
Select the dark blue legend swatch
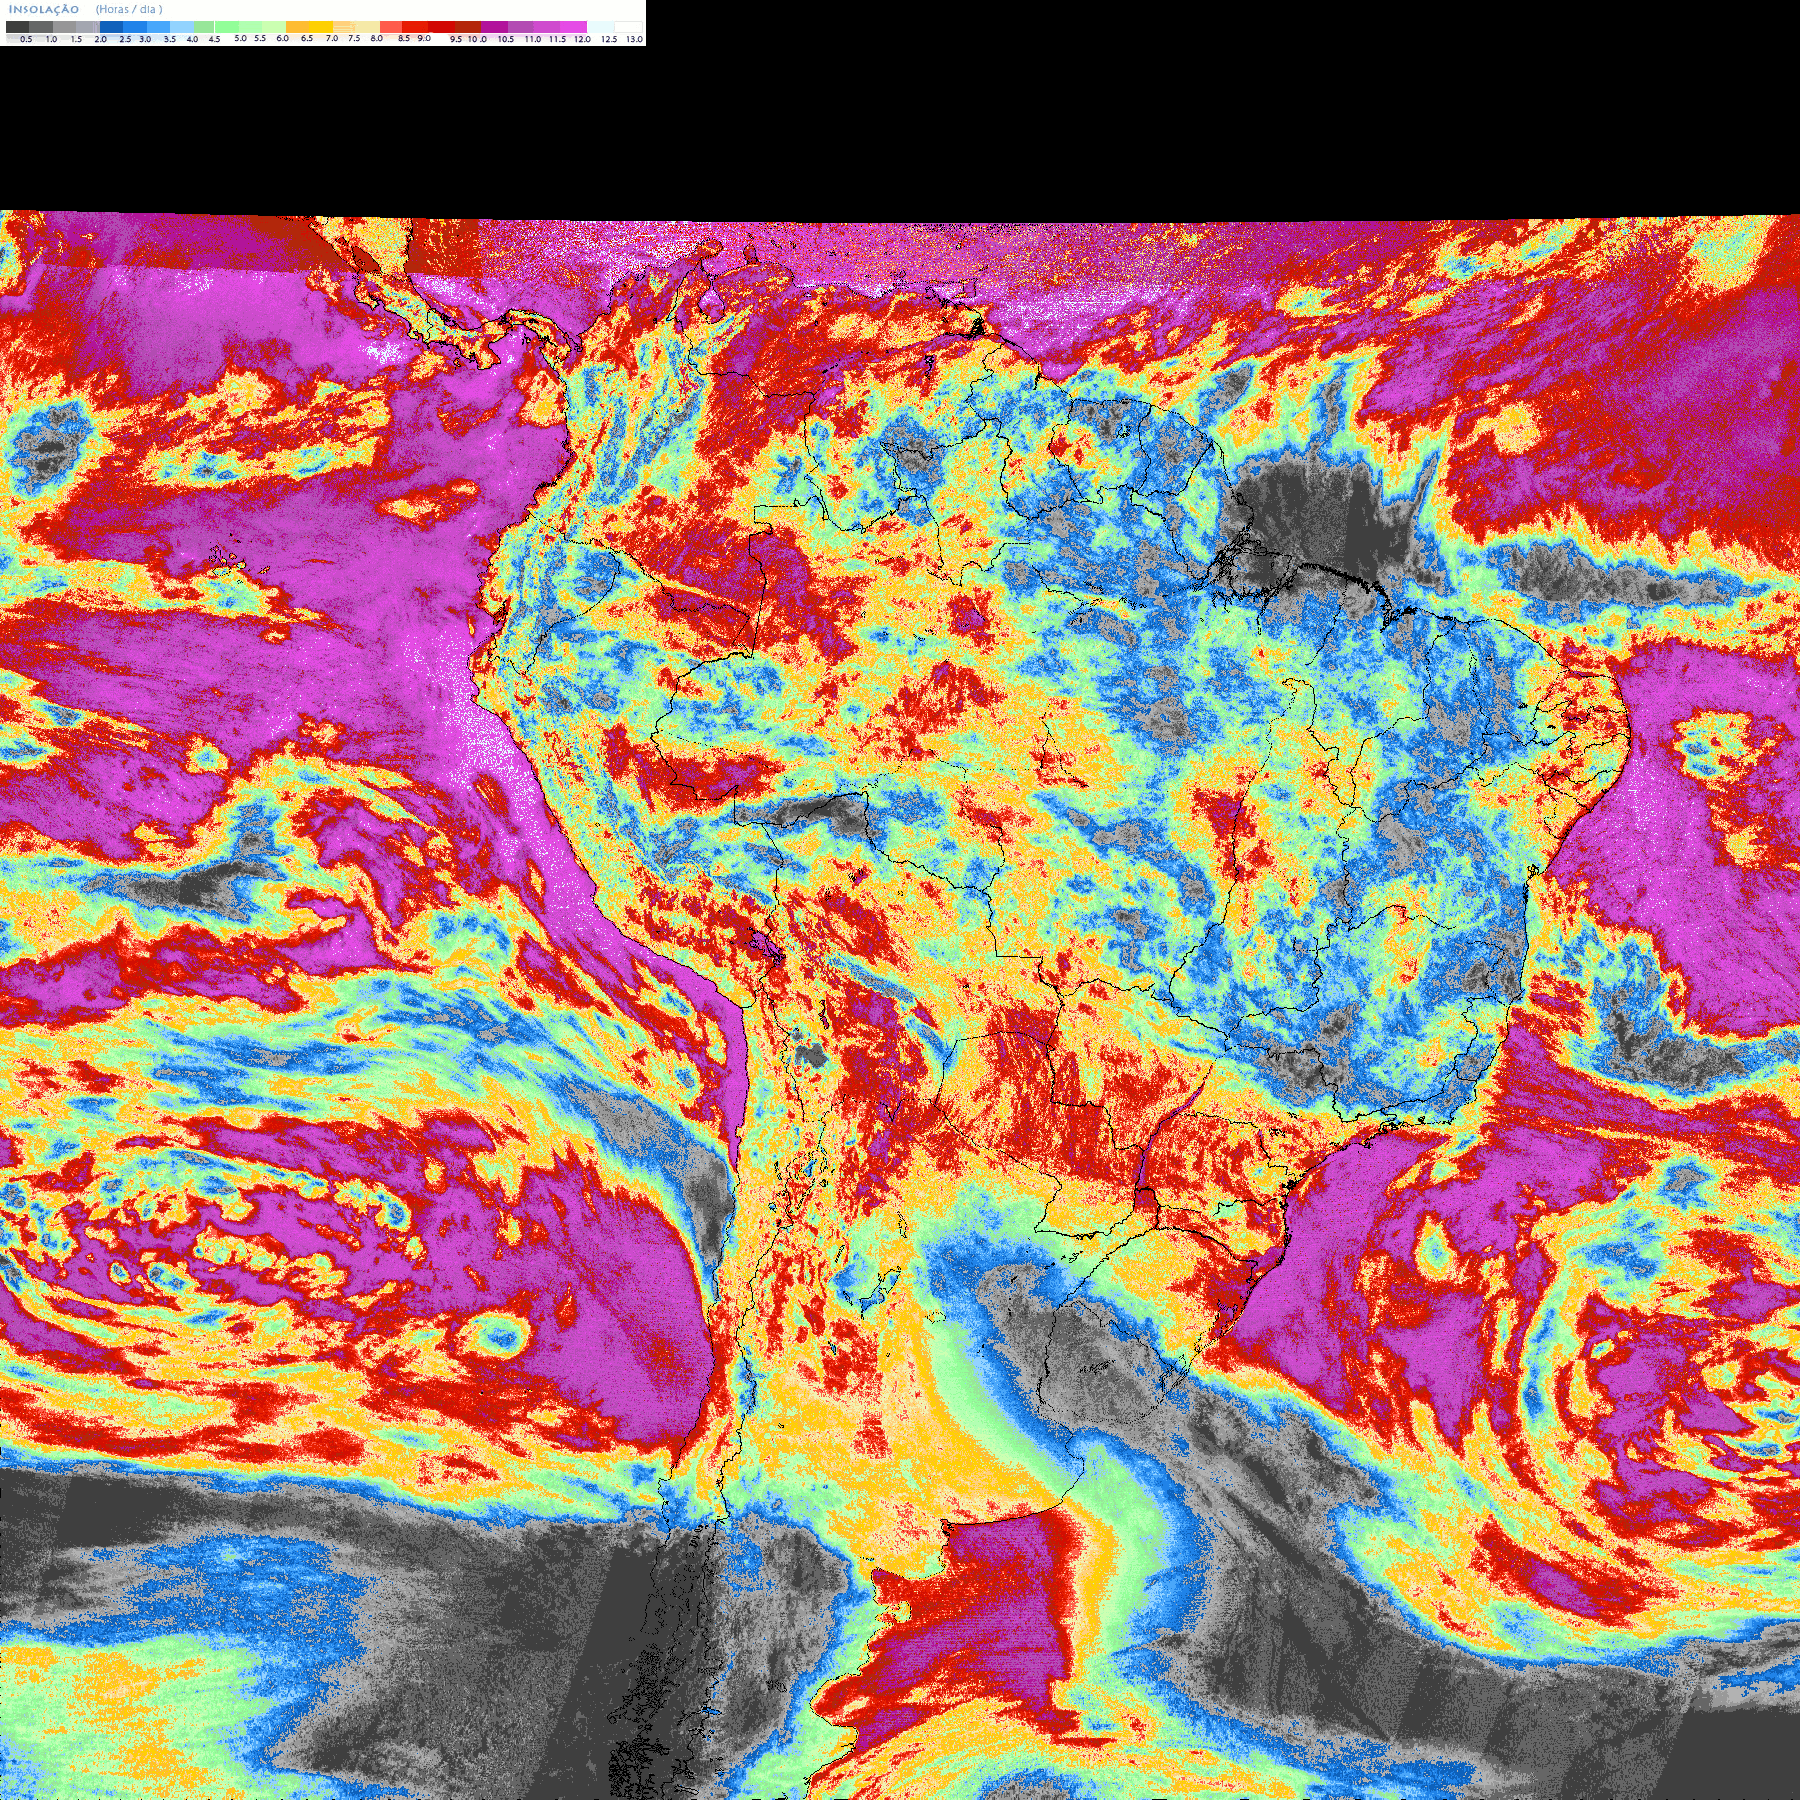(111, 27)
